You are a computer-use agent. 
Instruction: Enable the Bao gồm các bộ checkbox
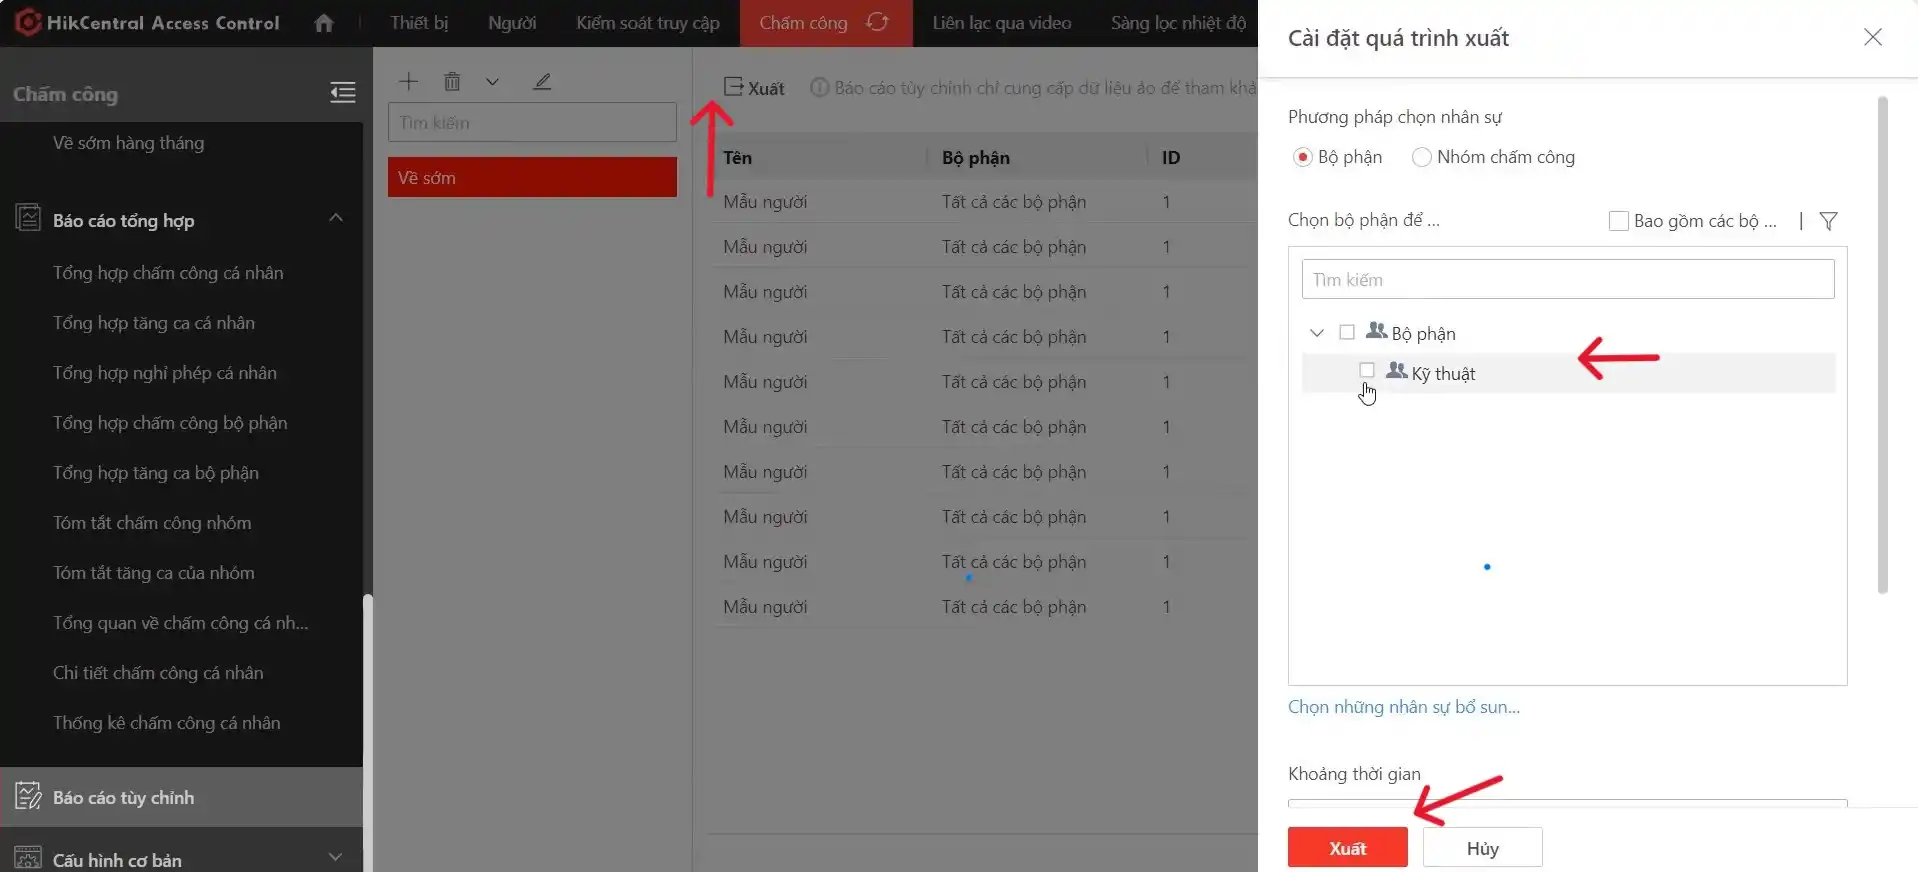point(1618,221)
